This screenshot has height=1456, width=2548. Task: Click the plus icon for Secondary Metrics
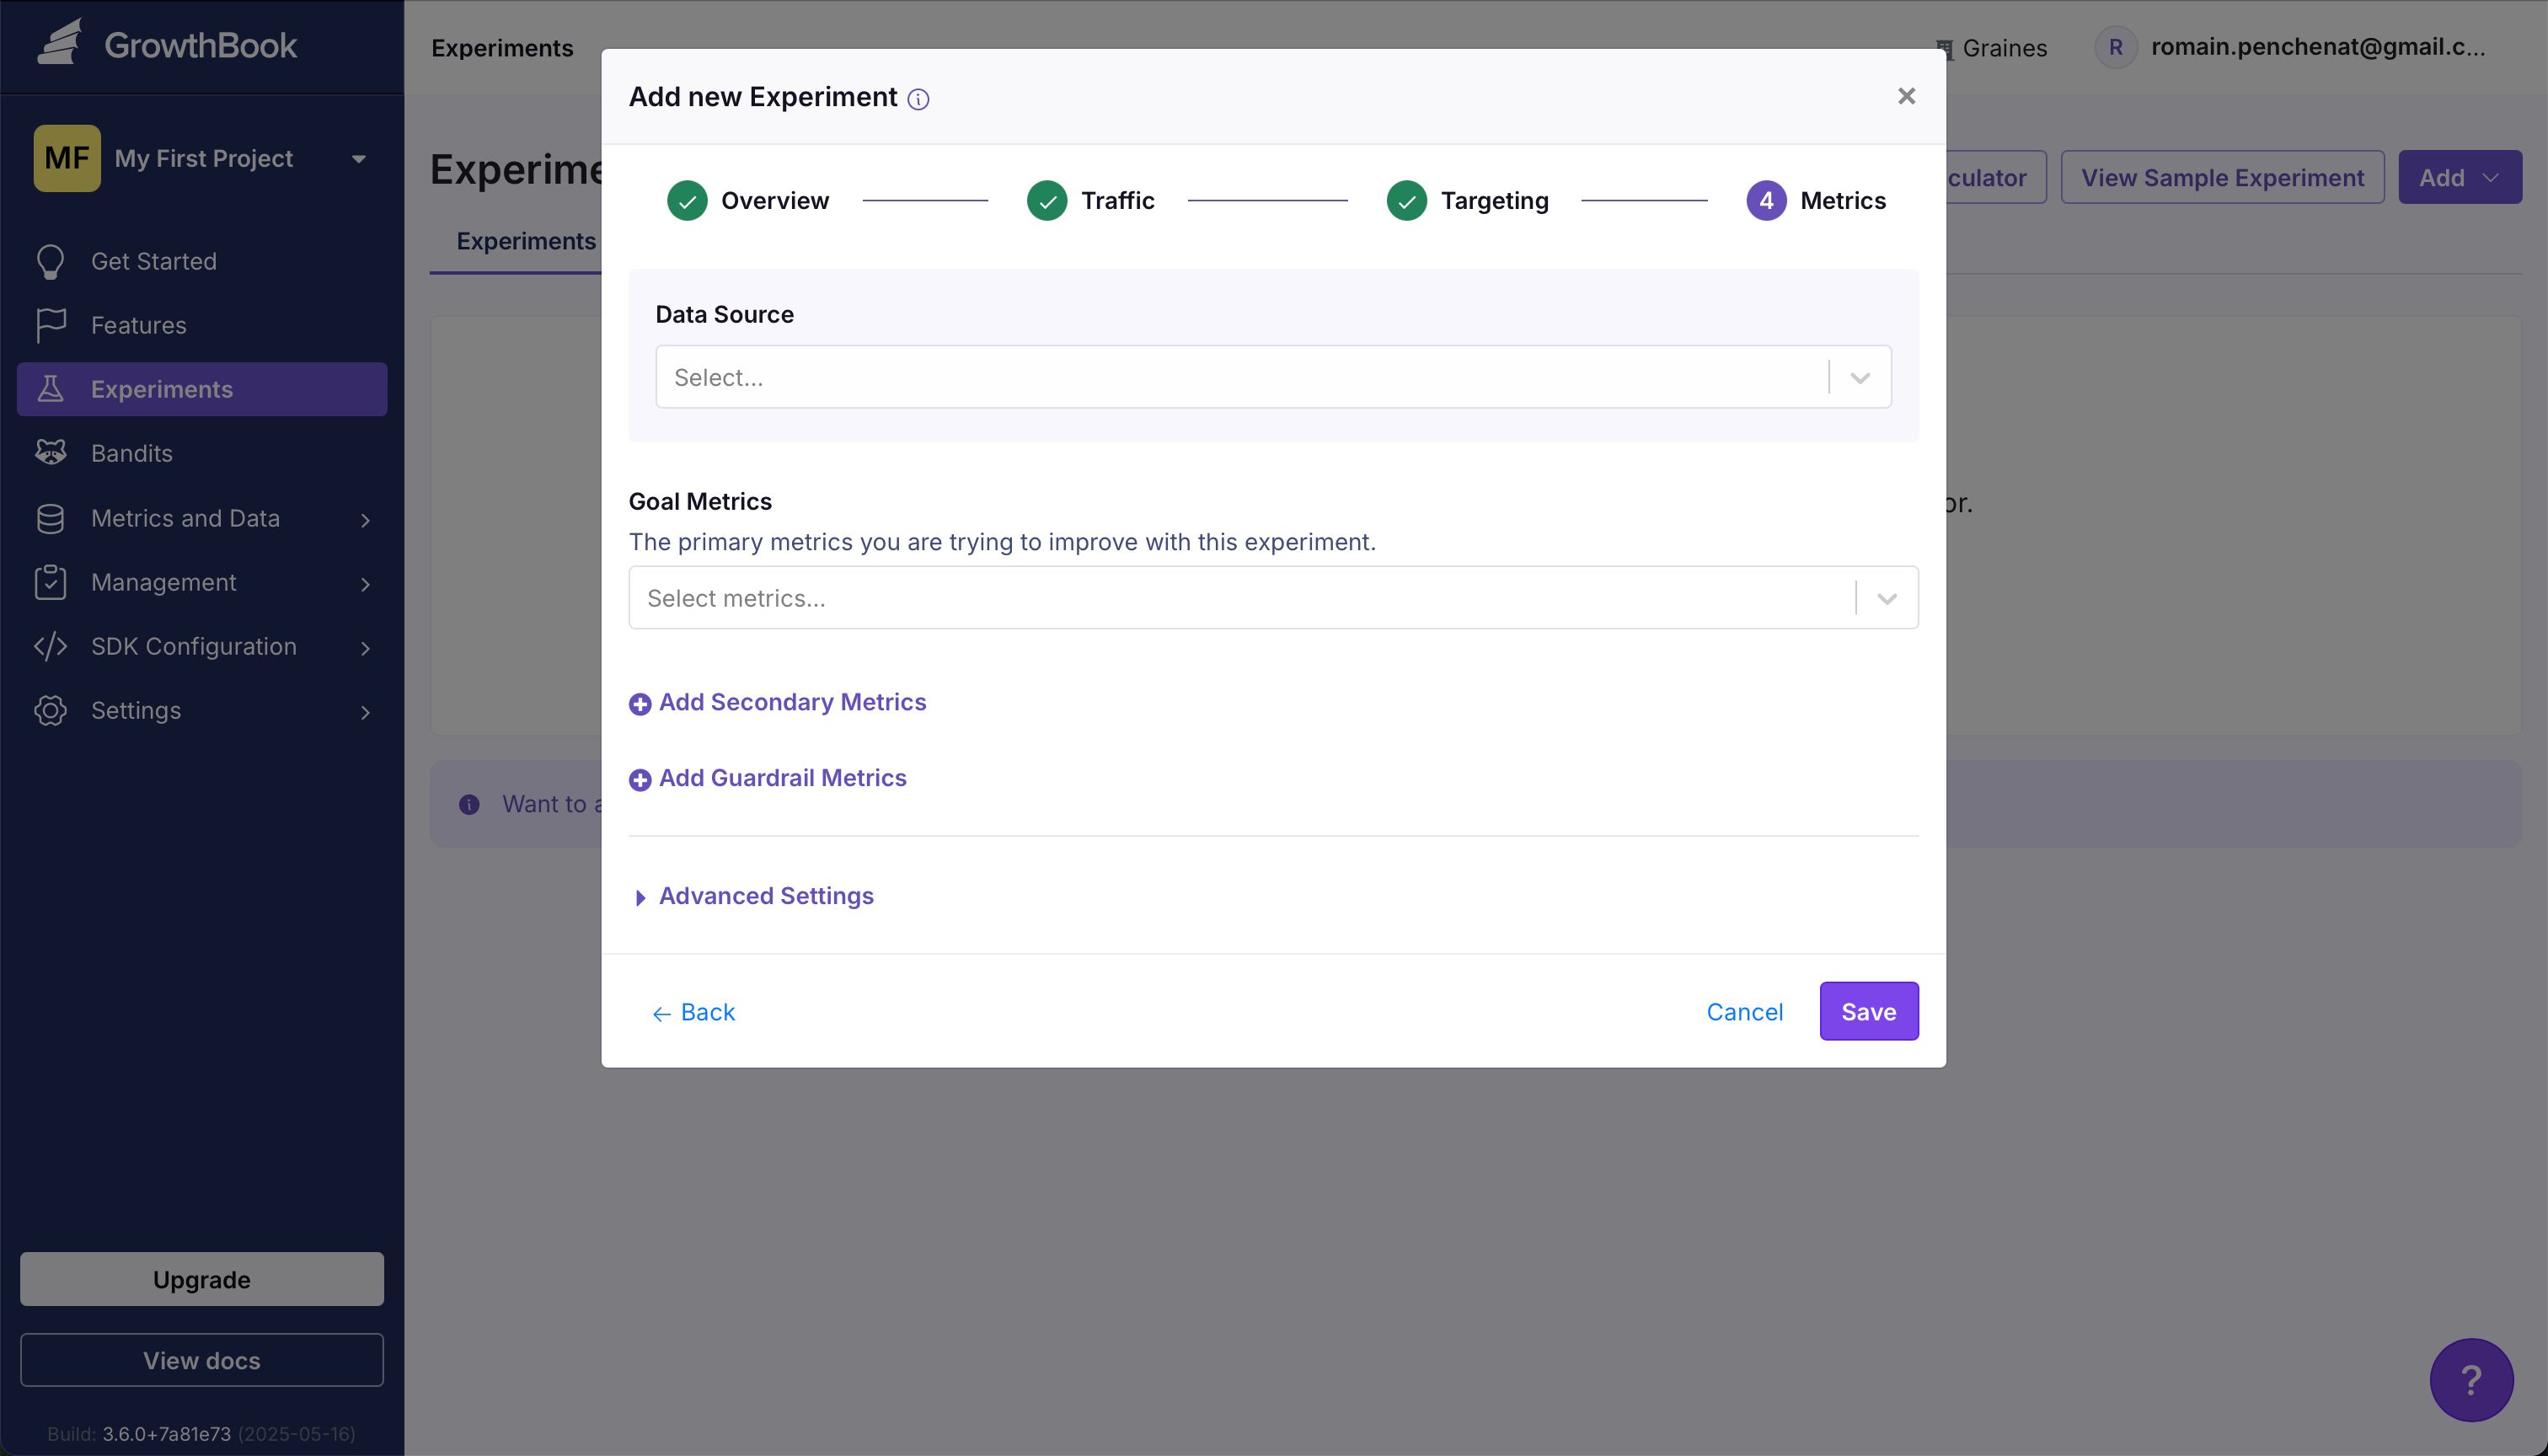(x=640, y=704)
